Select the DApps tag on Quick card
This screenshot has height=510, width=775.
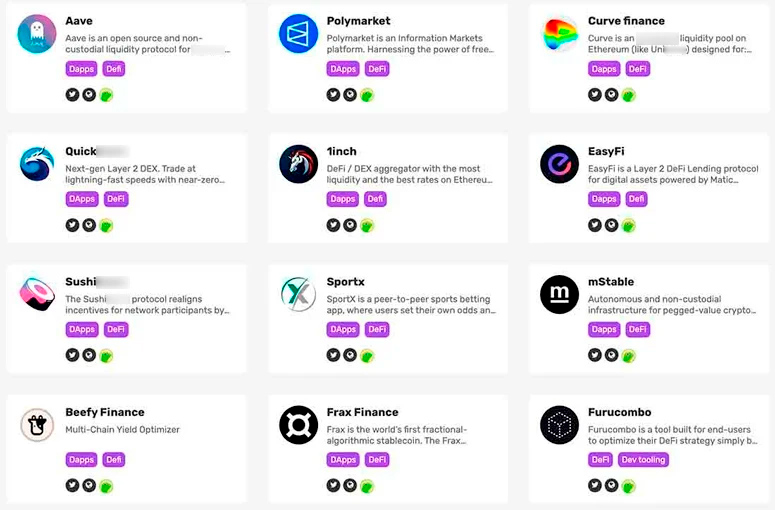coord(82,199)
